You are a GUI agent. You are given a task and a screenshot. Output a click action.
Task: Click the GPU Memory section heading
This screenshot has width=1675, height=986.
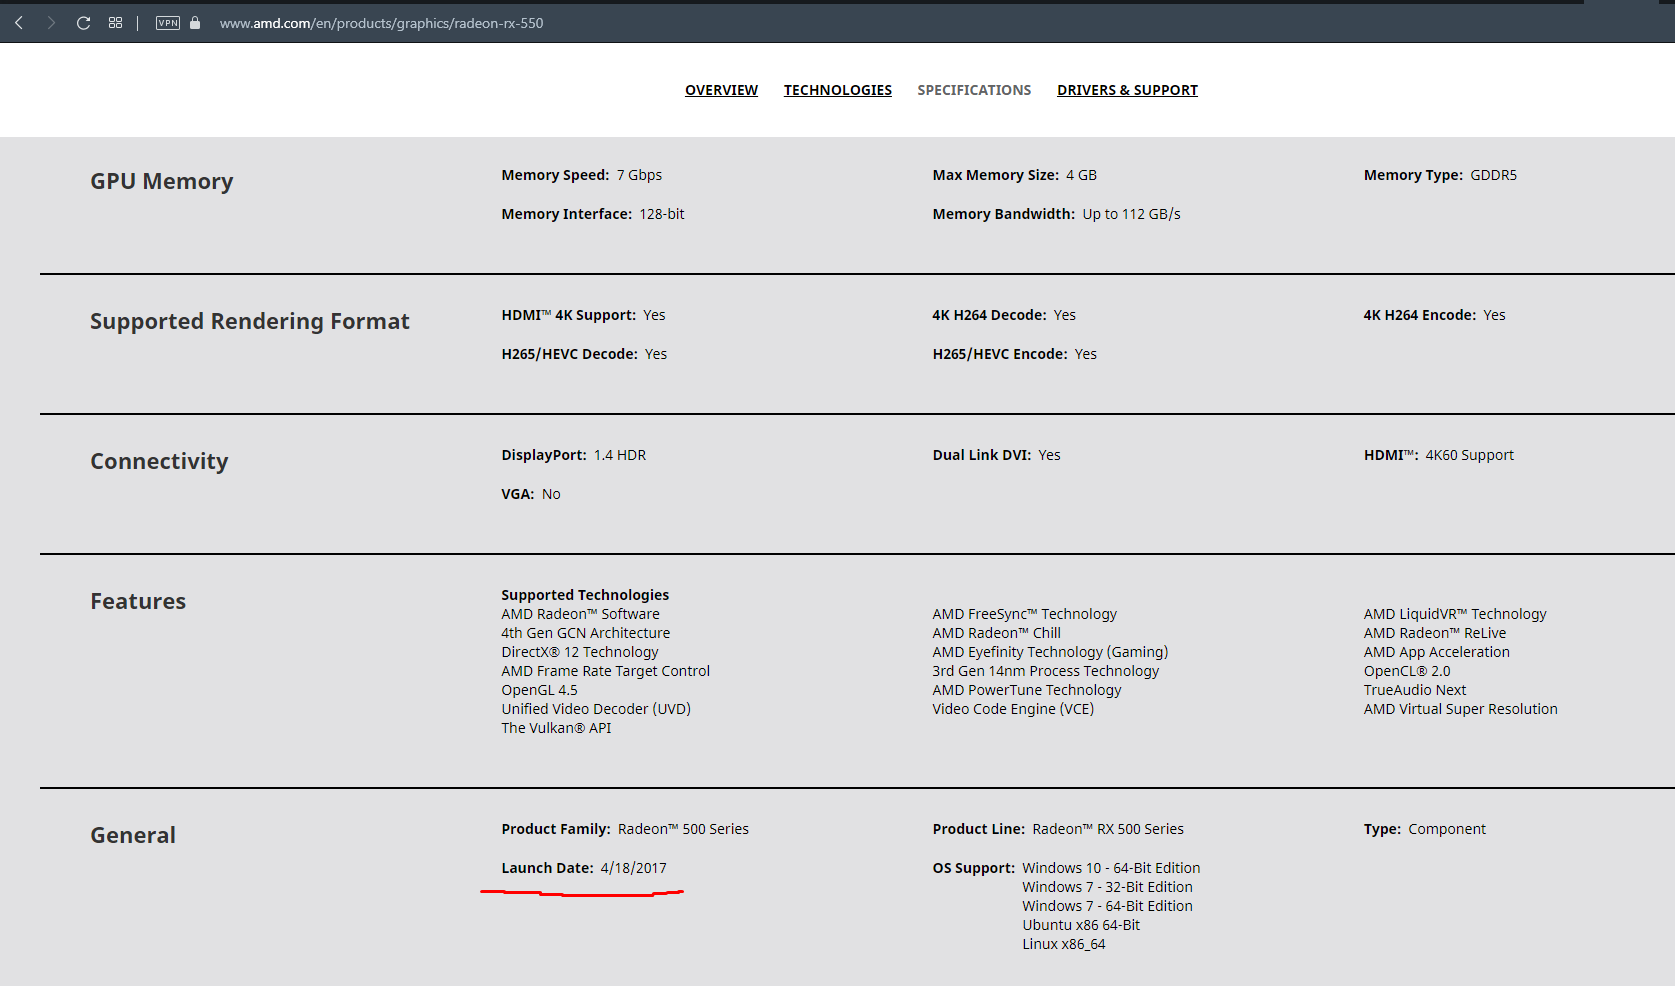point(162,181)
